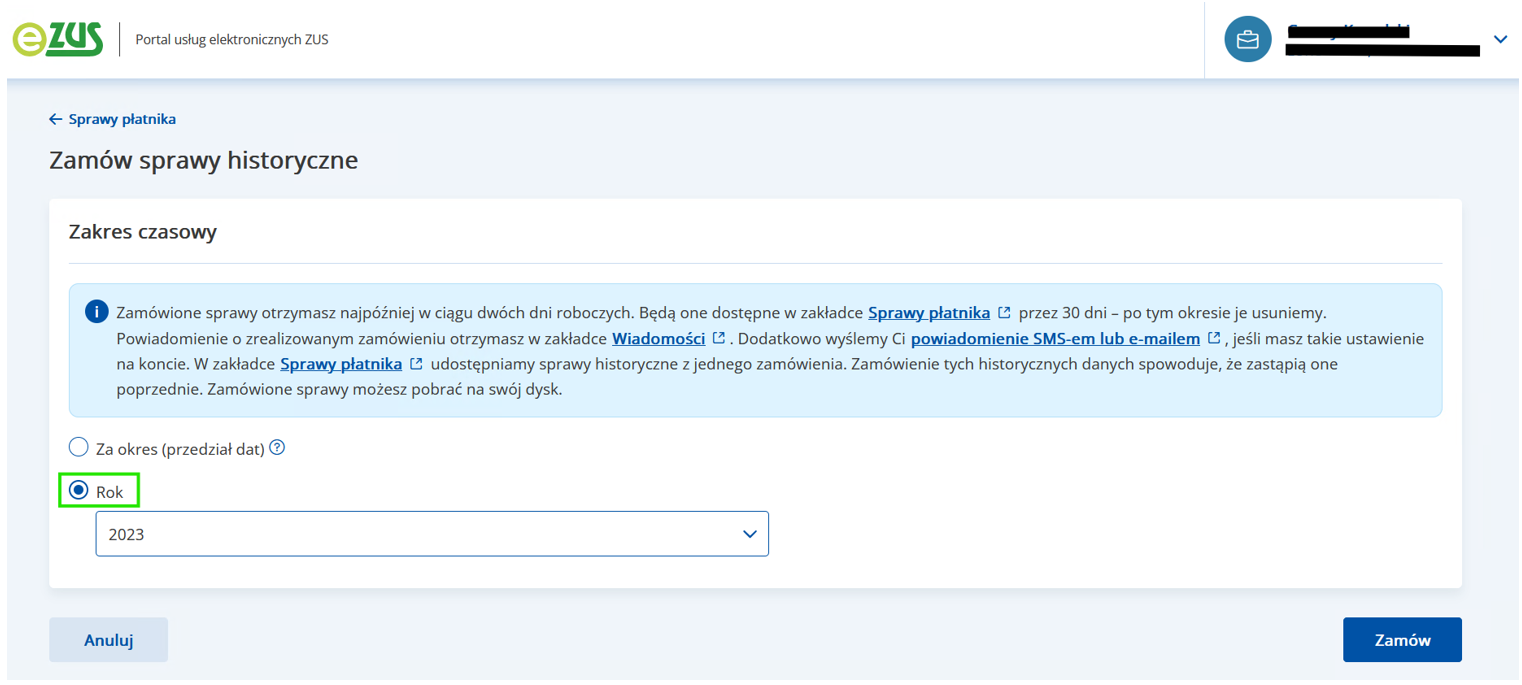This screenshot has width=1522, height=685.
Task: Click external link icon before 'przez 30 dni'
Action: [x=1004, y=312]
